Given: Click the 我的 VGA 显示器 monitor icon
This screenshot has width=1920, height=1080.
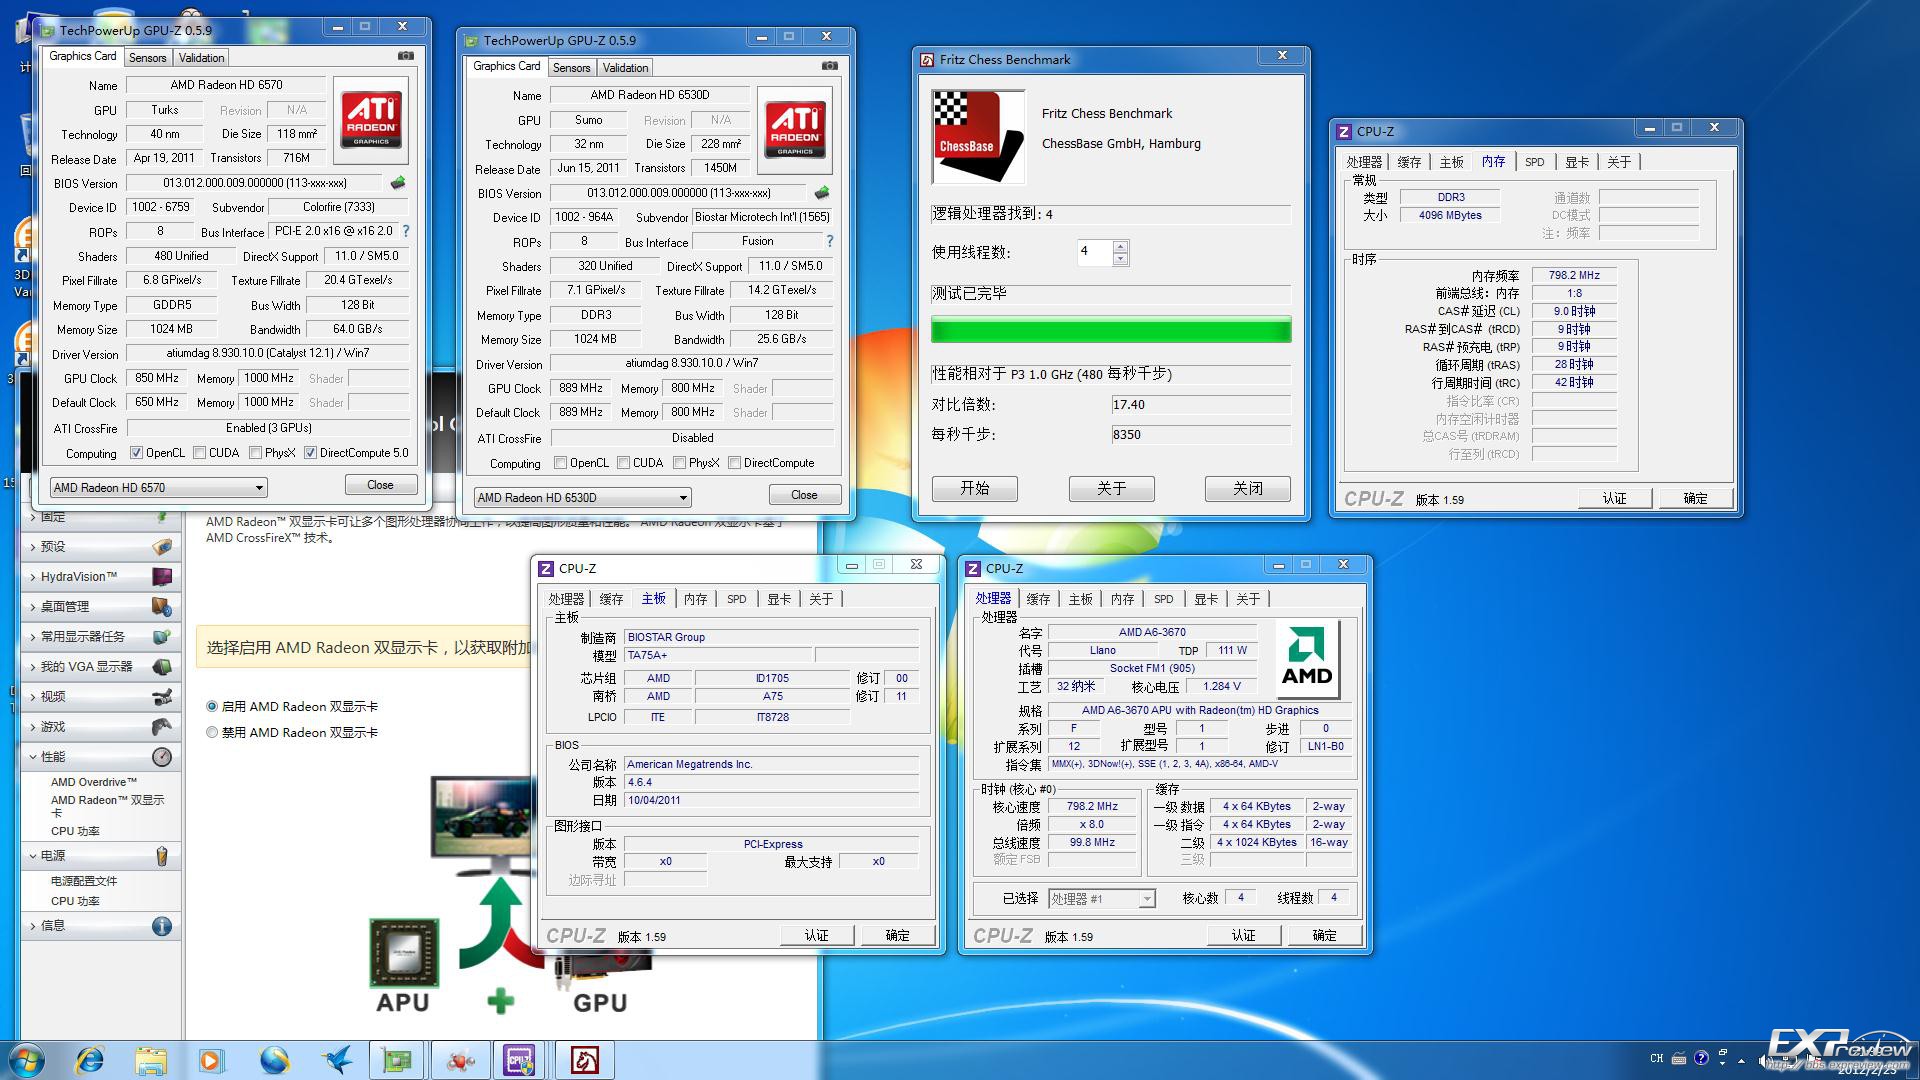Looking at the screenshot, I should [x=162, y=666].
